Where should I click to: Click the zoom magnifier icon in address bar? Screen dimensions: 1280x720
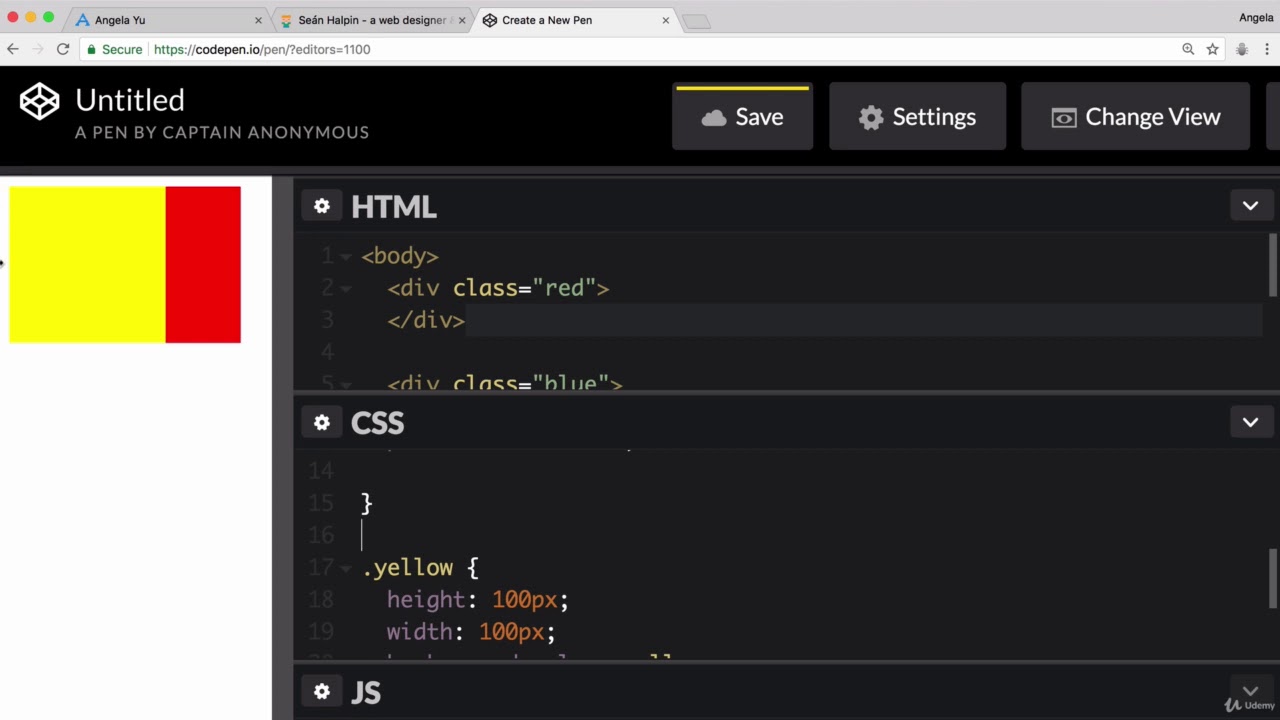pos(1188,49)
